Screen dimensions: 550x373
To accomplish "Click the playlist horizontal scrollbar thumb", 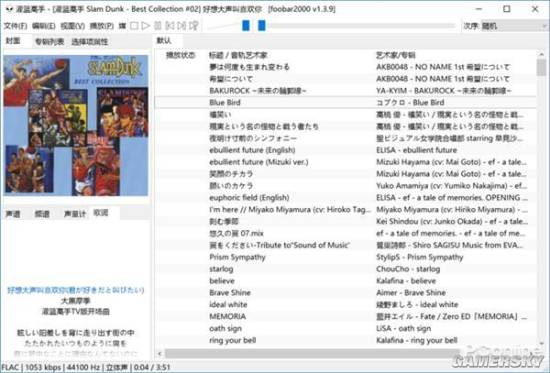I will [312, 353].
